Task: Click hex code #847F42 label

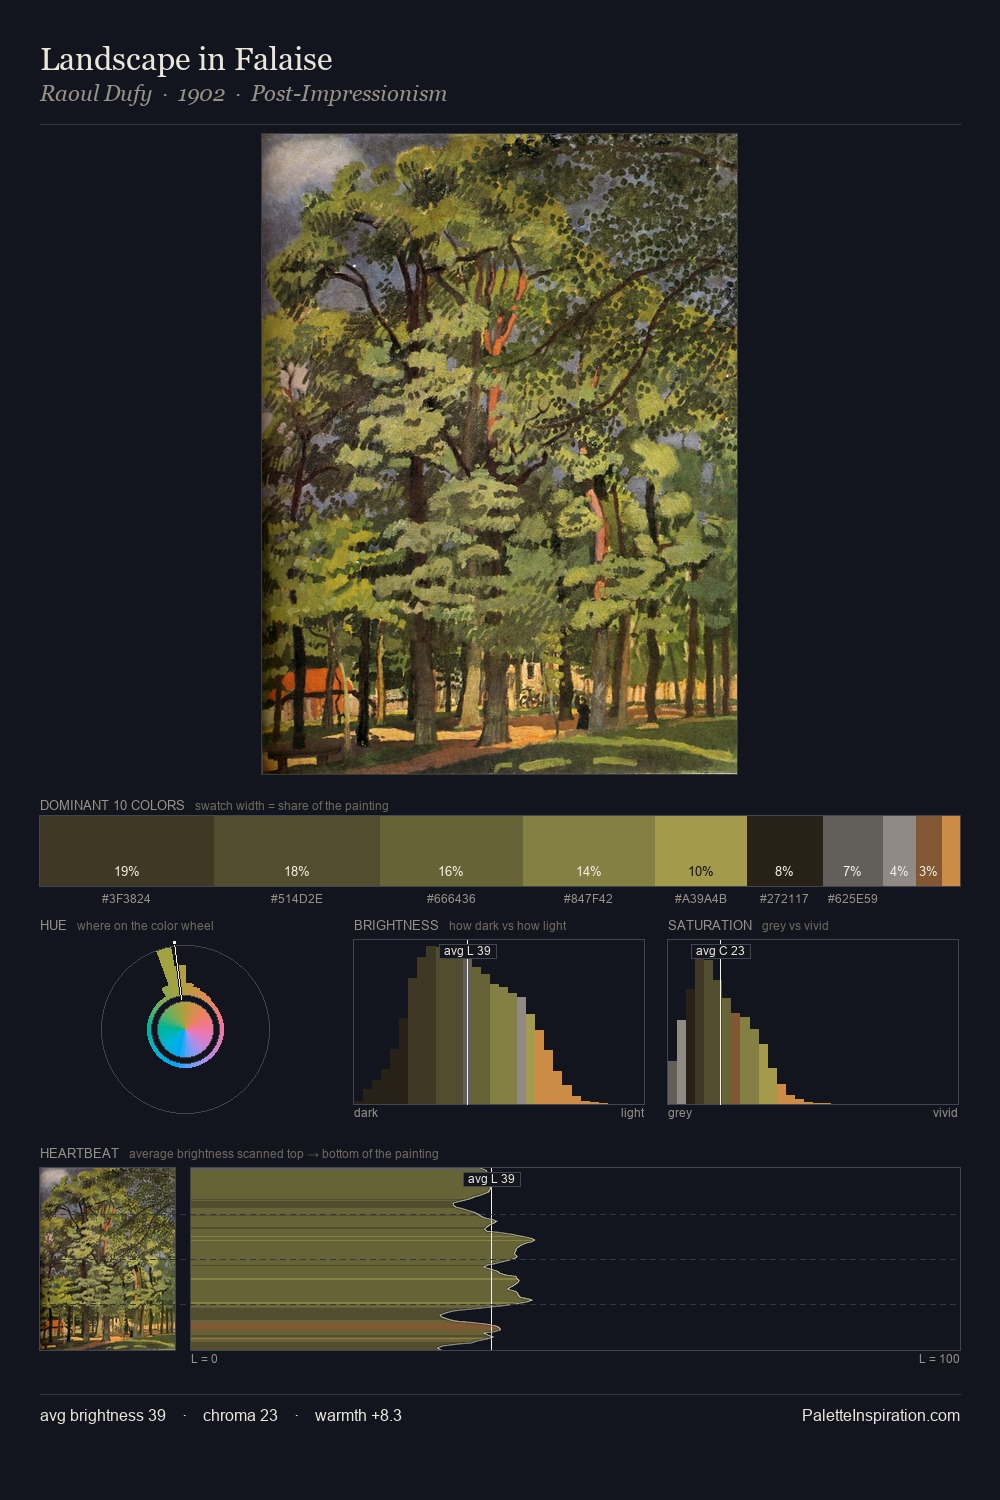Action: click(x=588, y=899)
